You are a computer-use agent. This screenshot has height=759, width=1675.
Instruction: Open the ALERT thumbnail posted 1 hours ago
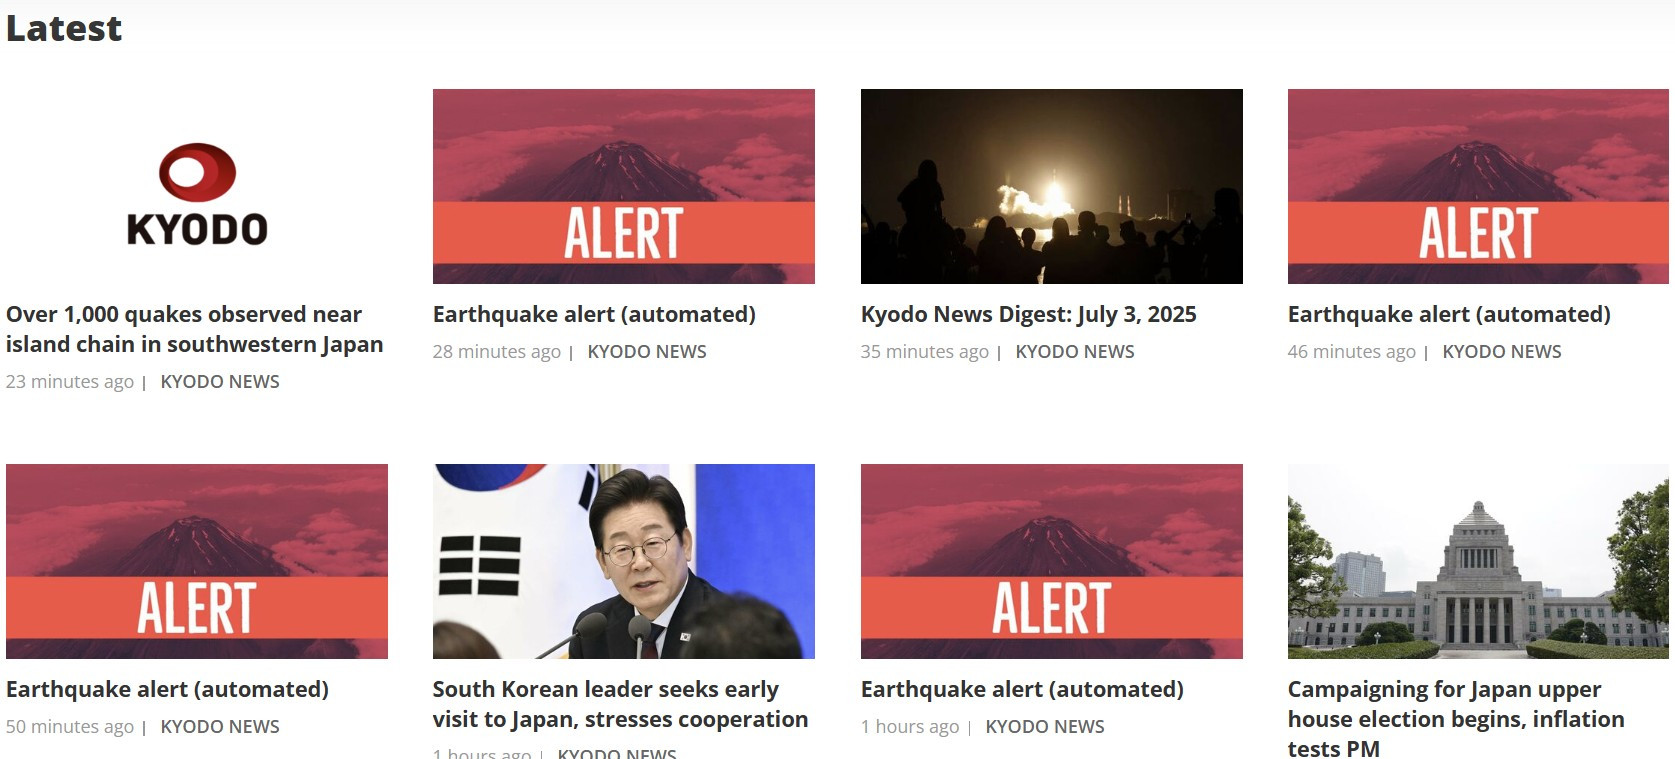coord(1052,561)
